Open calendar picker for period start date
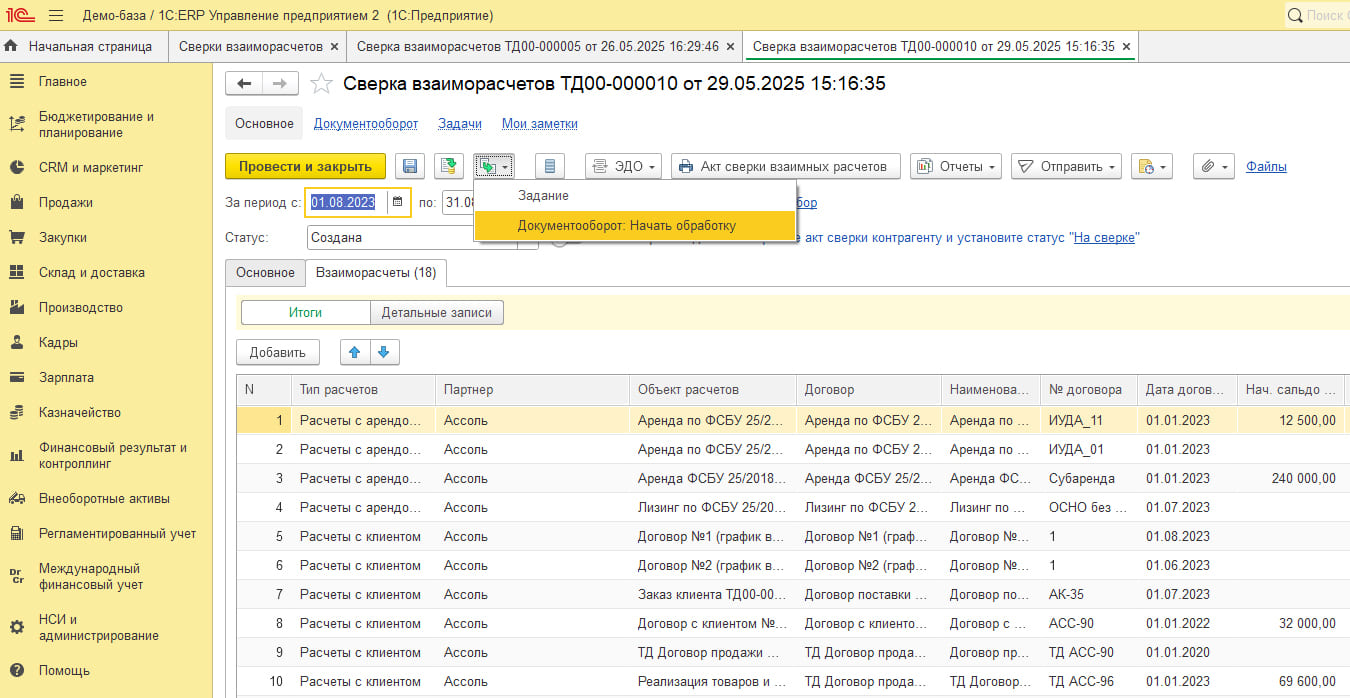This screenshot has height=698, width=1350. (x=397, y=202)
